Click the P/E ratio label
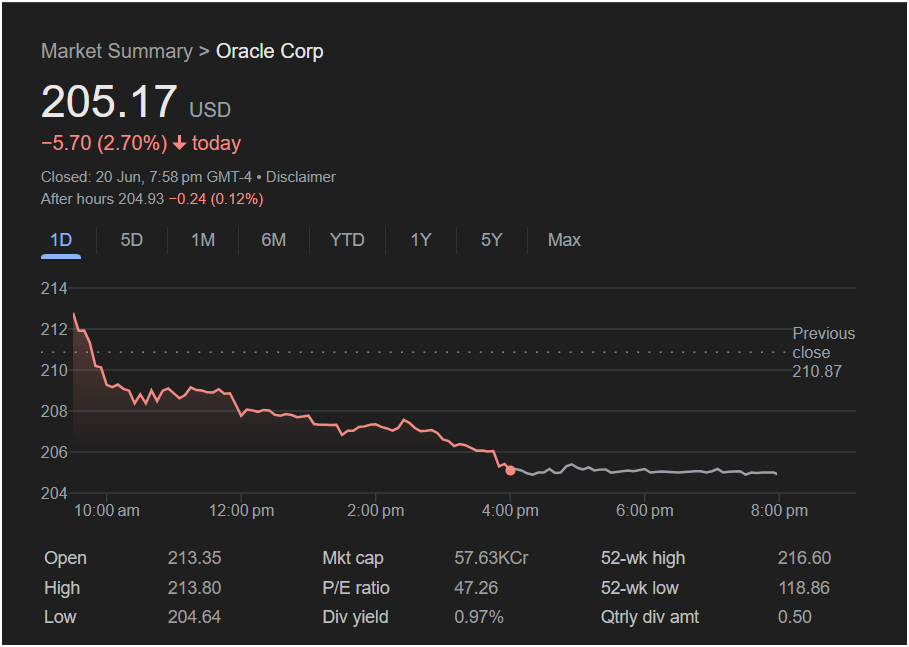The width and height of the screenshot is (909, 647). [x=356, y=587]
